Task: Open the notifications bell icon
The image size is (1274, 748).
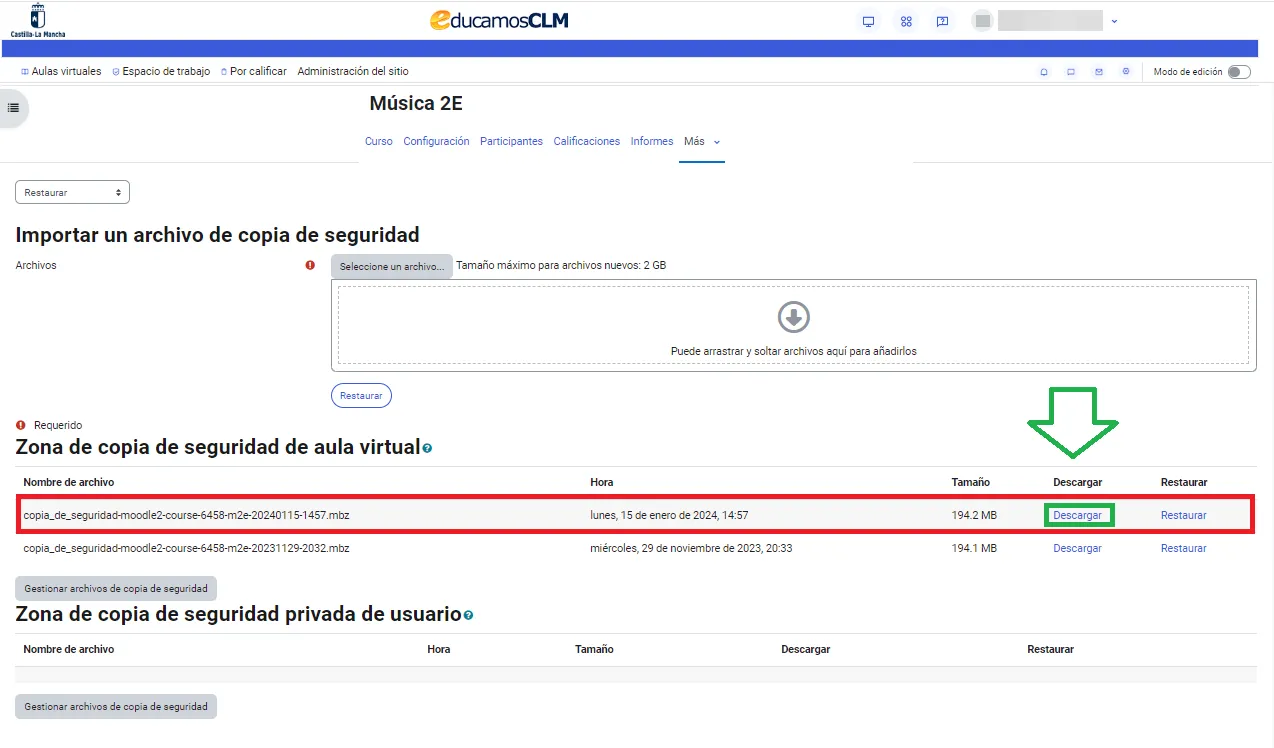Action: click(x=1043, y=71)
